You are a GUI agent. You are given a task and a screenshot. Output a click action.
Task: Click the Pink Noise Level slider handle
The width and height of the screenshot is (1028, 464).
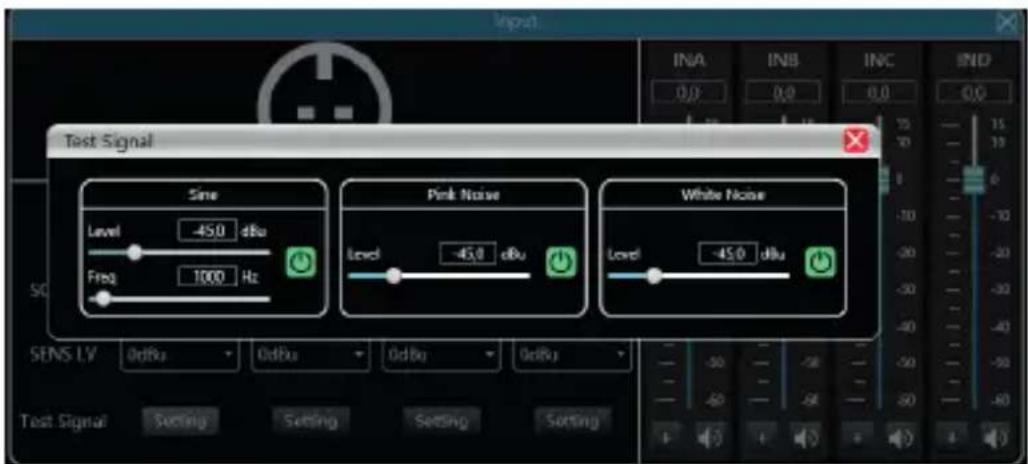pos(393,275)
